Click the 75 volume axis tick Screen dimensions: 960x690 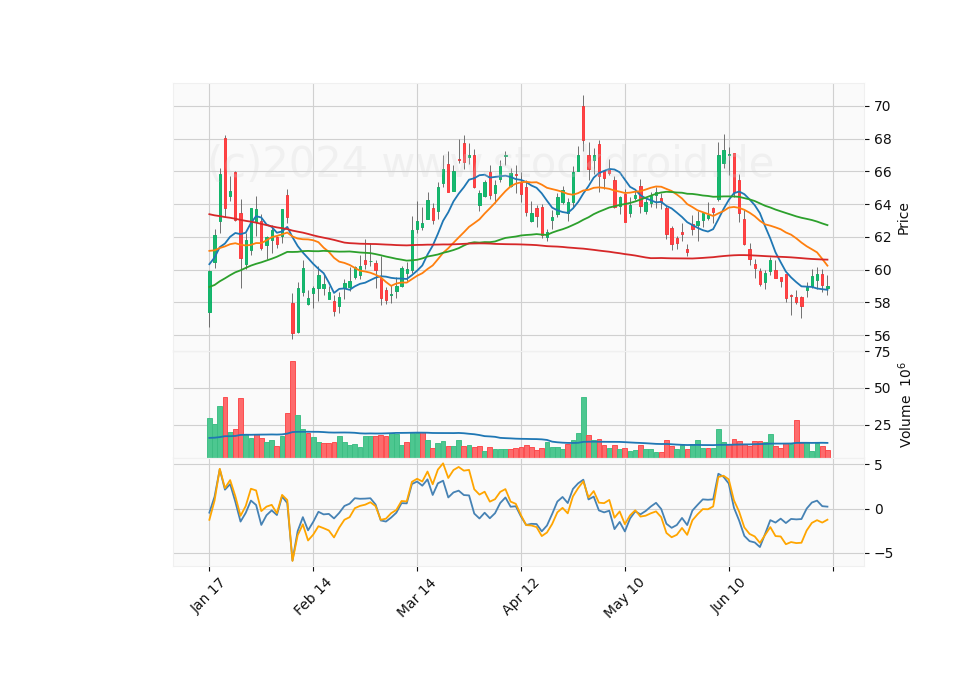(x=882, y=352)
